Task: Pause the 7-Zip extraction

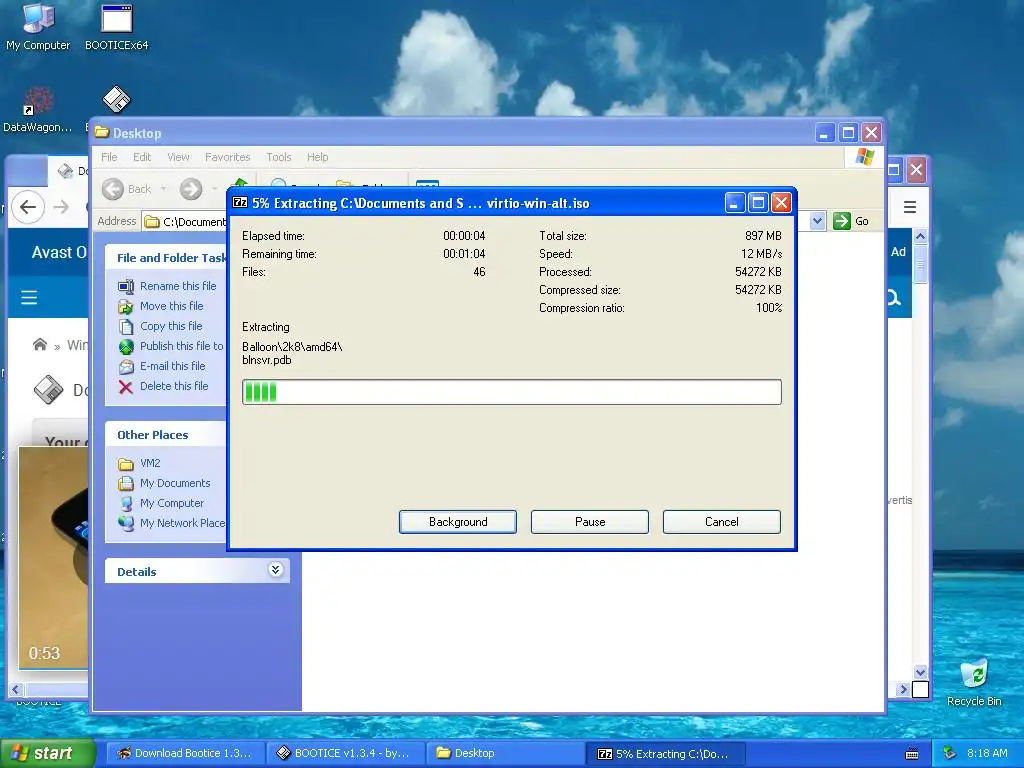Action: tap(590, 522)
